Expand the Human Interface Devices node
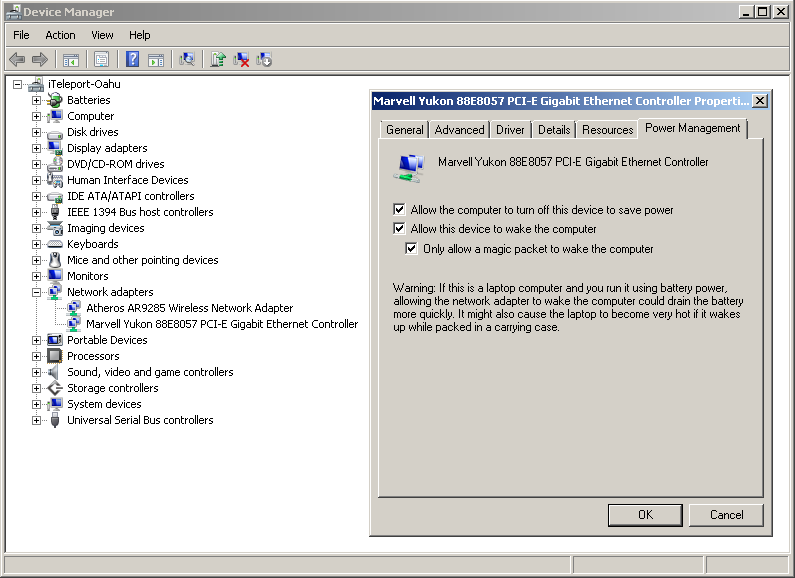 [36, 180]
